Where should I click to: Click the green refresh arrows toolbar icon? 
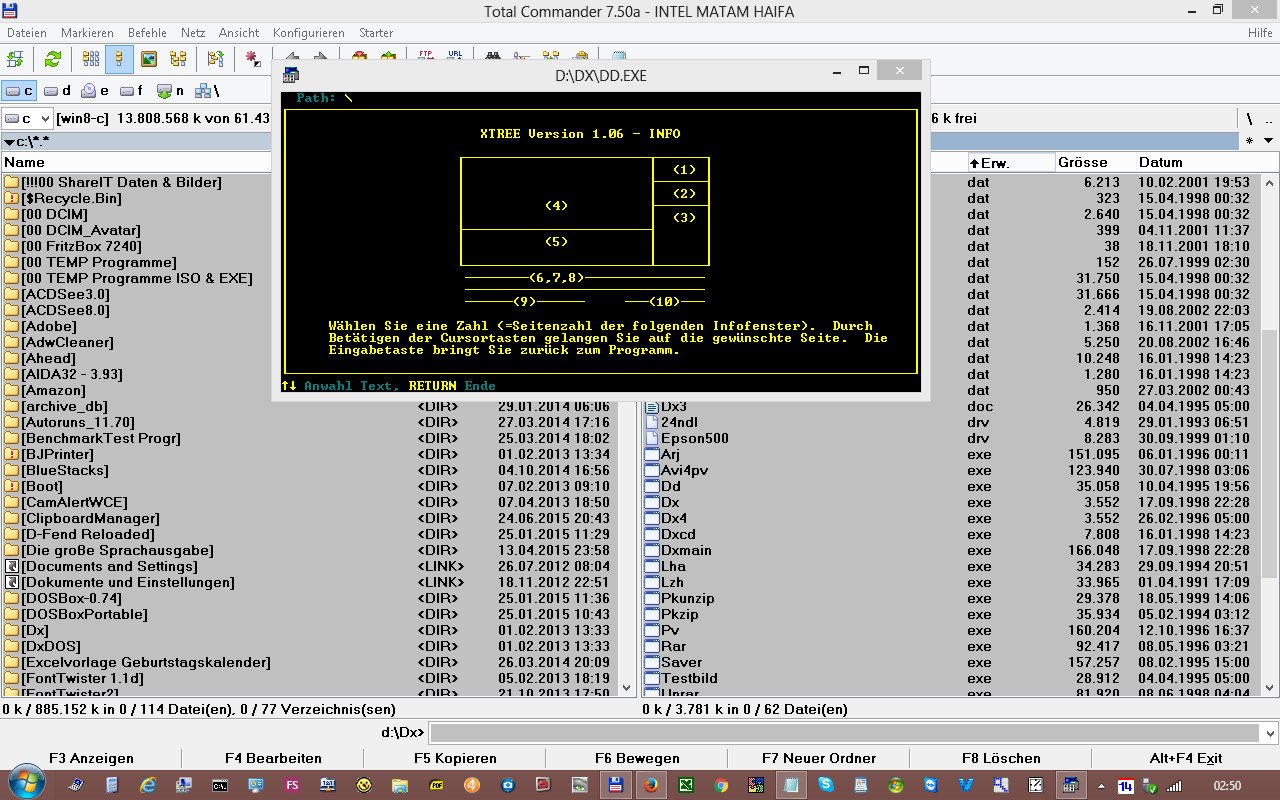click(x=52, y=59)
